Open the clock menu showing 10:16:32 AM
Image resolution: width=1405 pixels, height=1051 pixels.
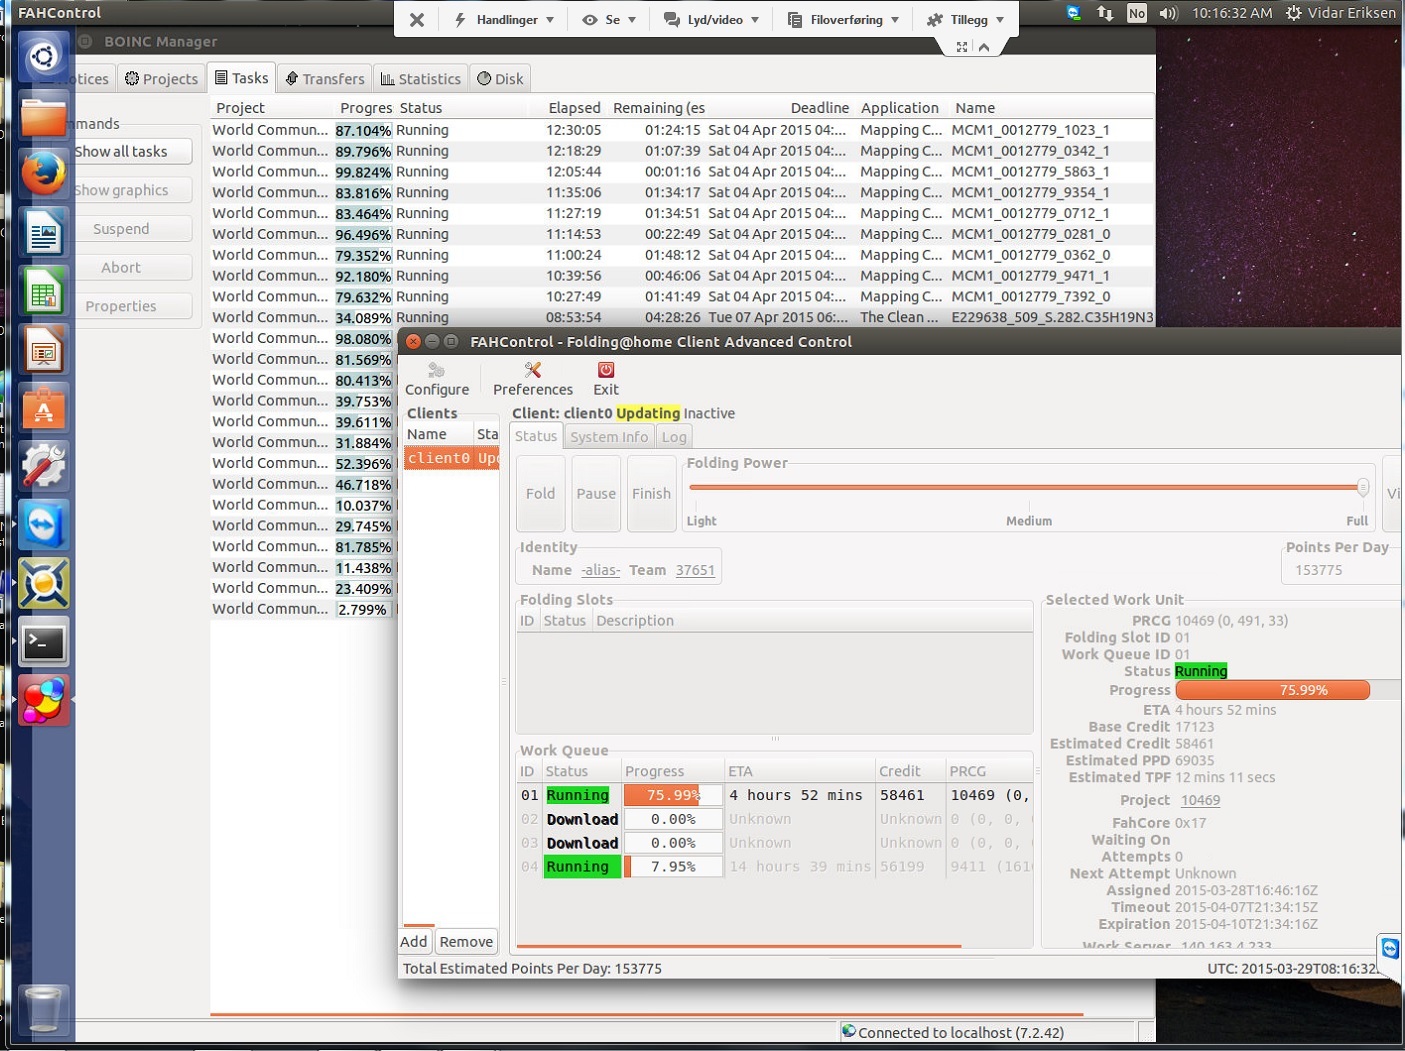[1232, 13]
